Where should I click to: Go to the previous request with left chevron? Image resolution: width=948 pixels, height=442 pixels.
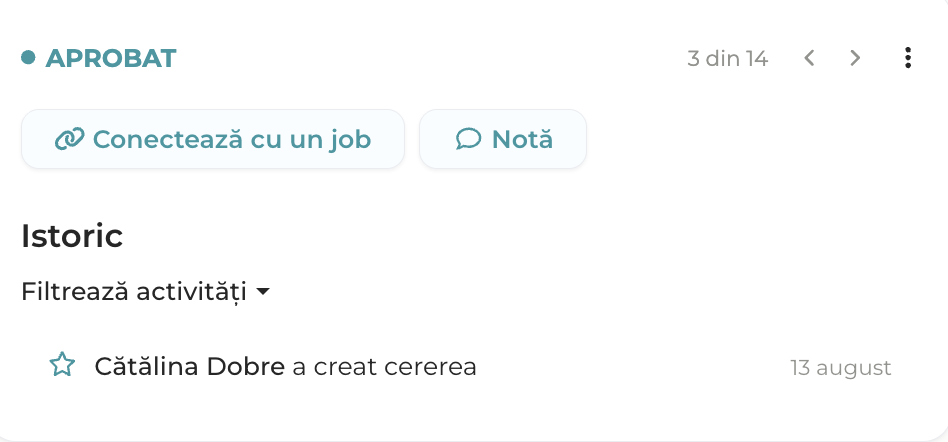point(810,58)
